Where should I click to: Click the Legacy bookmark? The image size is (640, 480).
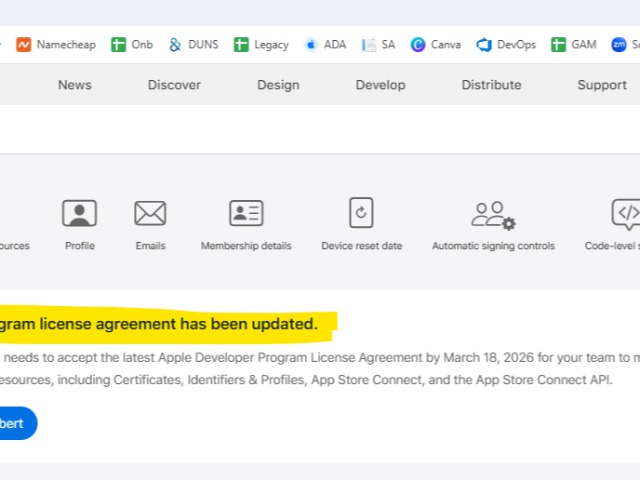[x=261, y=44]
